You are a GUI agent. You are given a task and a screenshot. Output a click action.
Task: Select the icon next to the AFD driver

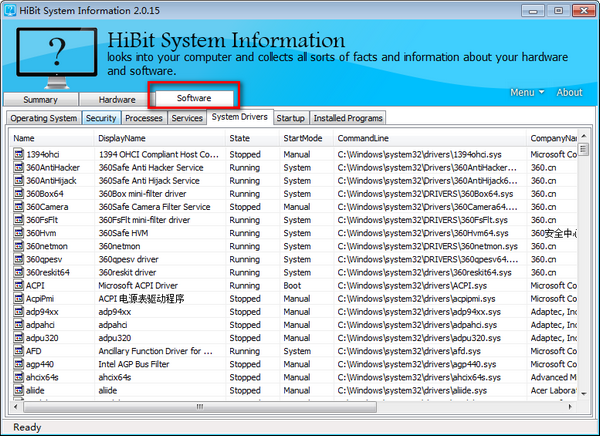[18, 350]
